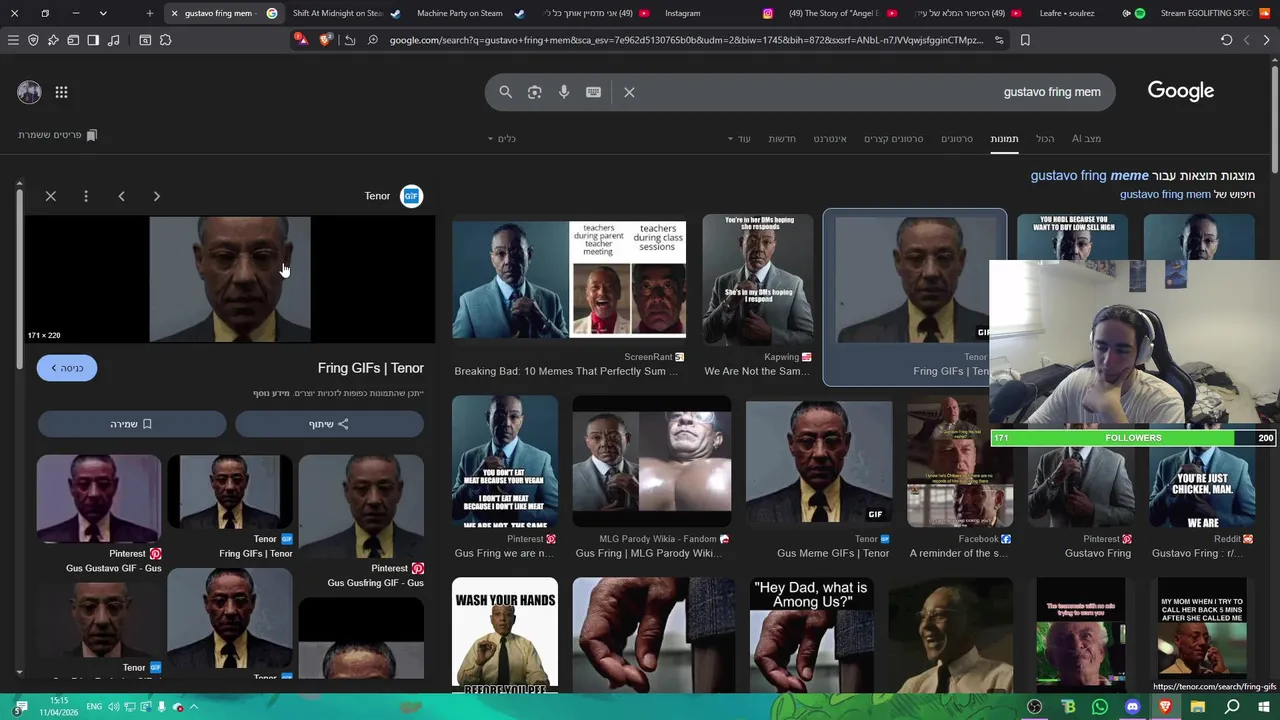Search by image with Lens icon
The width and height of the screenshot is (1280, 720).
pyautogui.click(x=535, y=92)
